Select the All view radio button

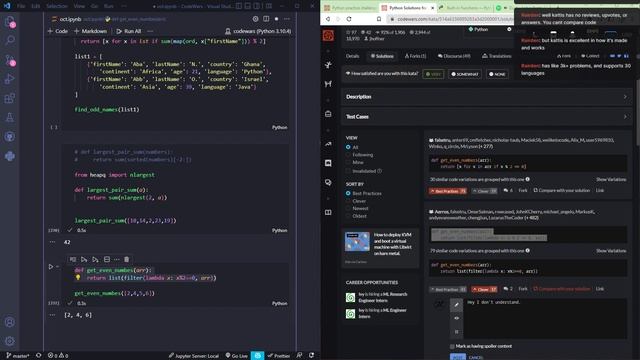(348, 147)
